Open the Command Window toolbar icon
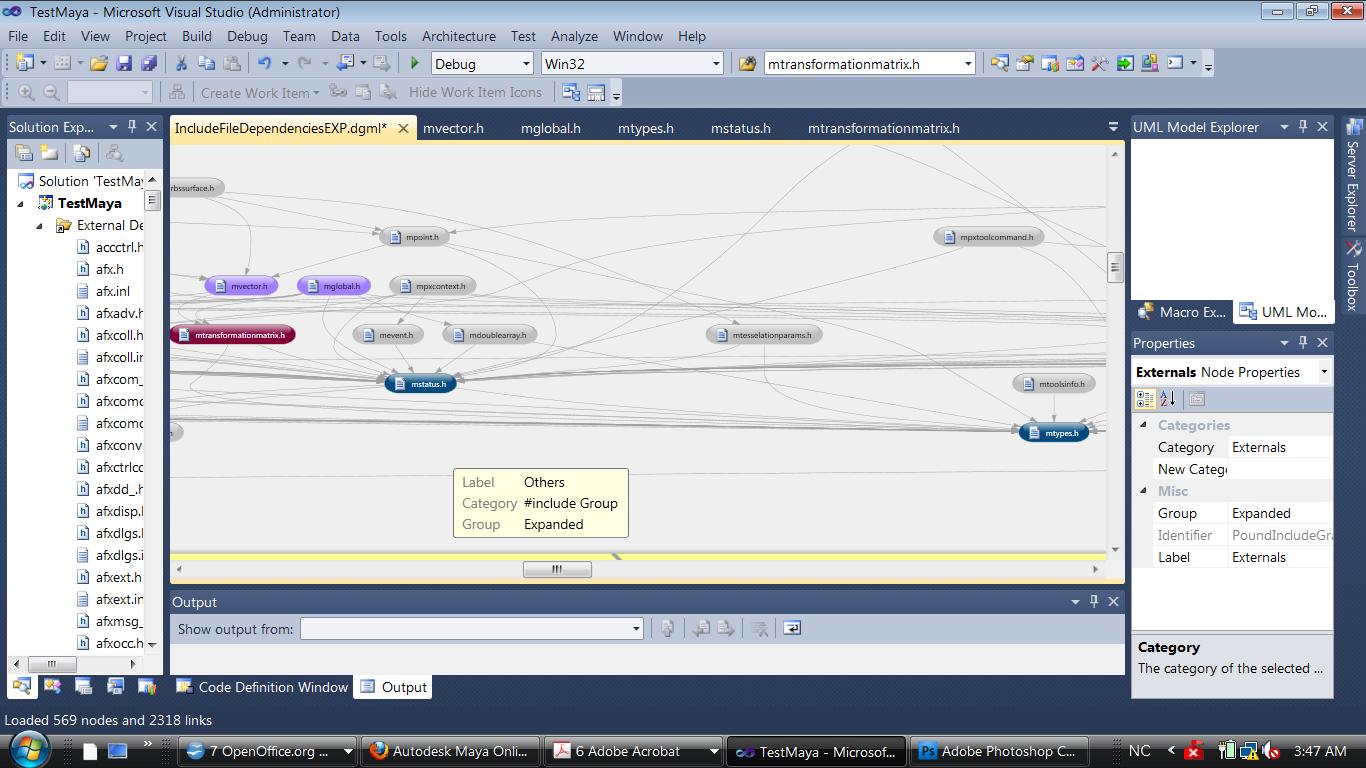 click(1175, 63)
